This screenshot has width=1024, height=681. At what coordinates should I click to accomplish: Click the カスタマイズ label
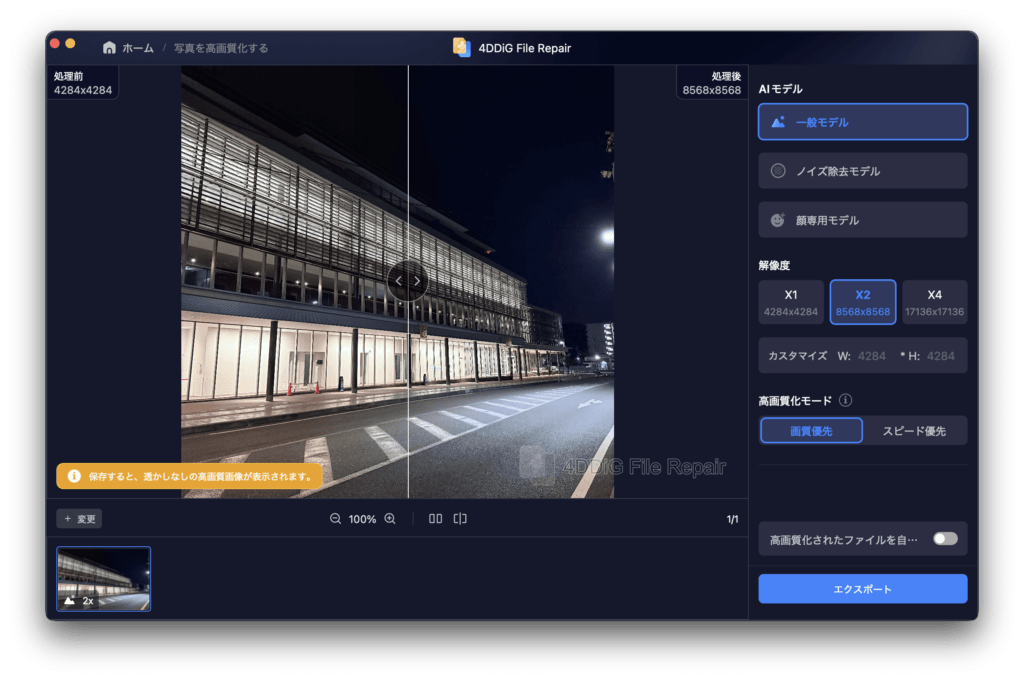point(797,356)
